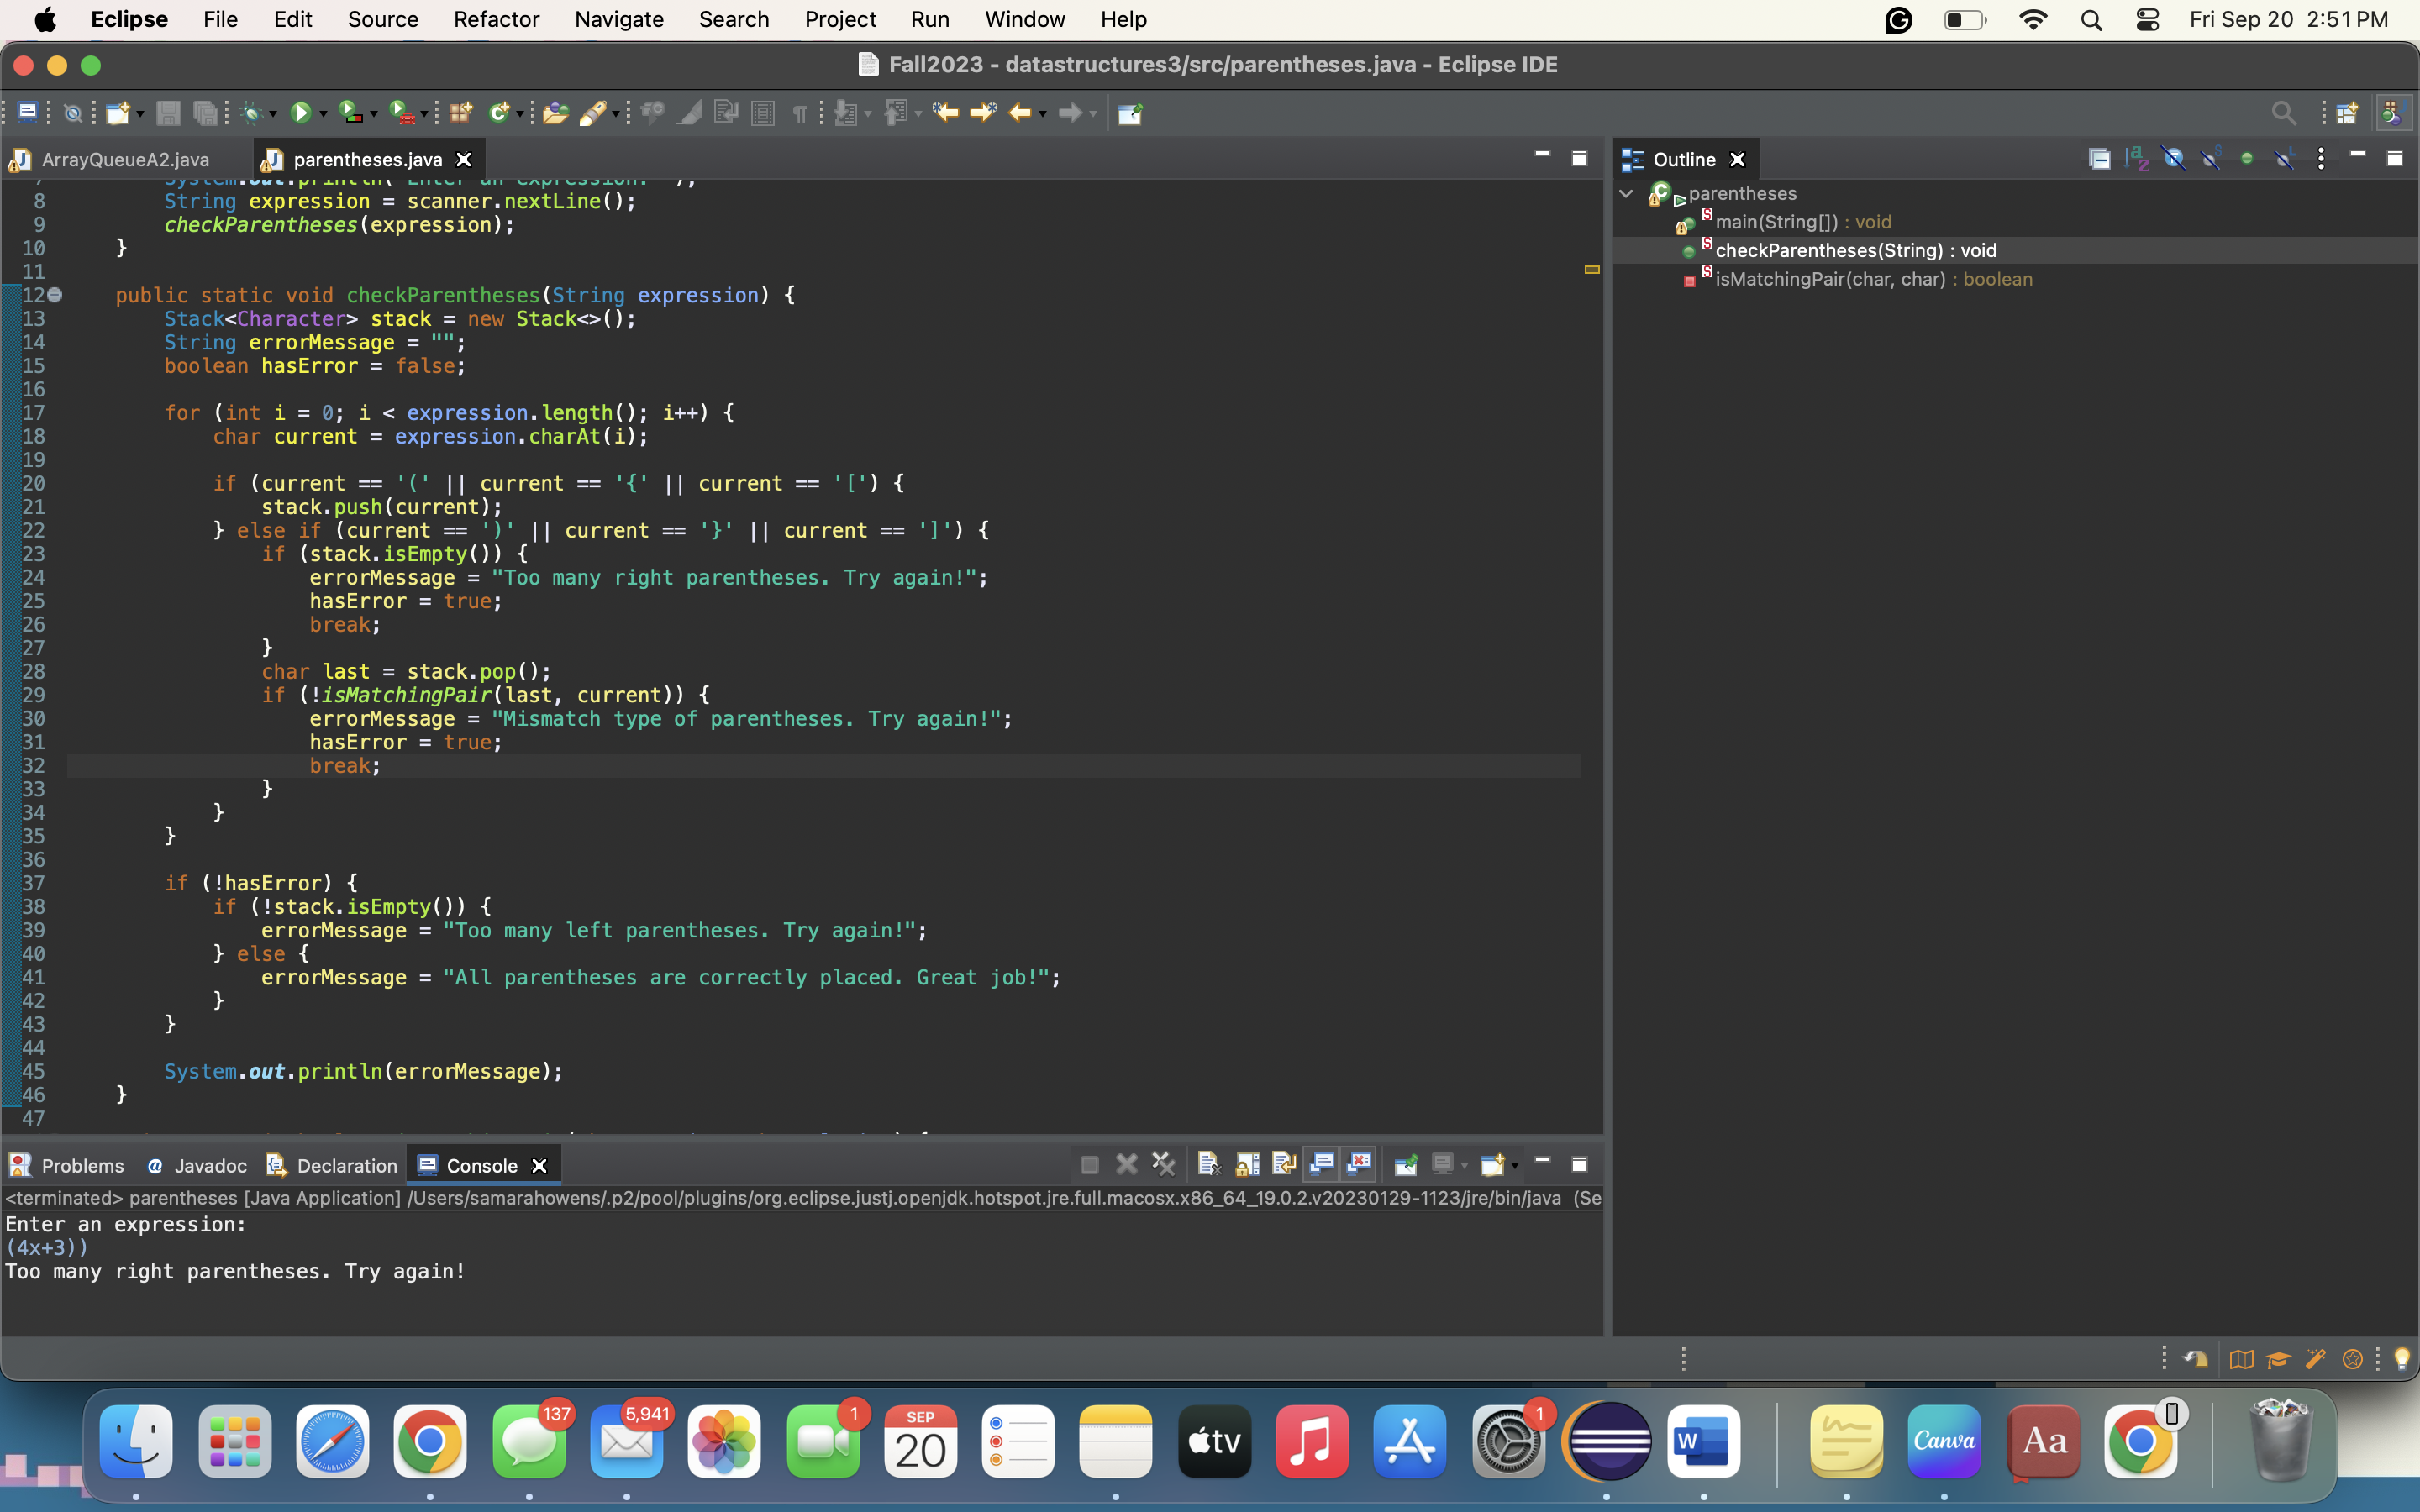Click the yellow warning marker in overview ruler
This screenshot has width=2420, height=1512.
click(1592, 269)
